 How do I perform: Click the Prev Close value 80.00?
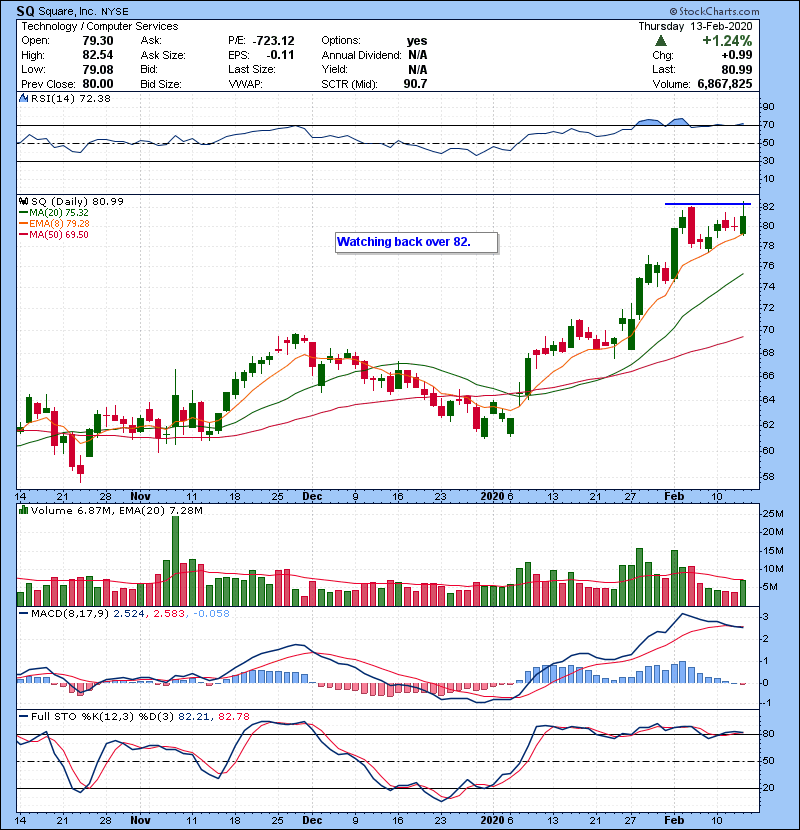98,84
